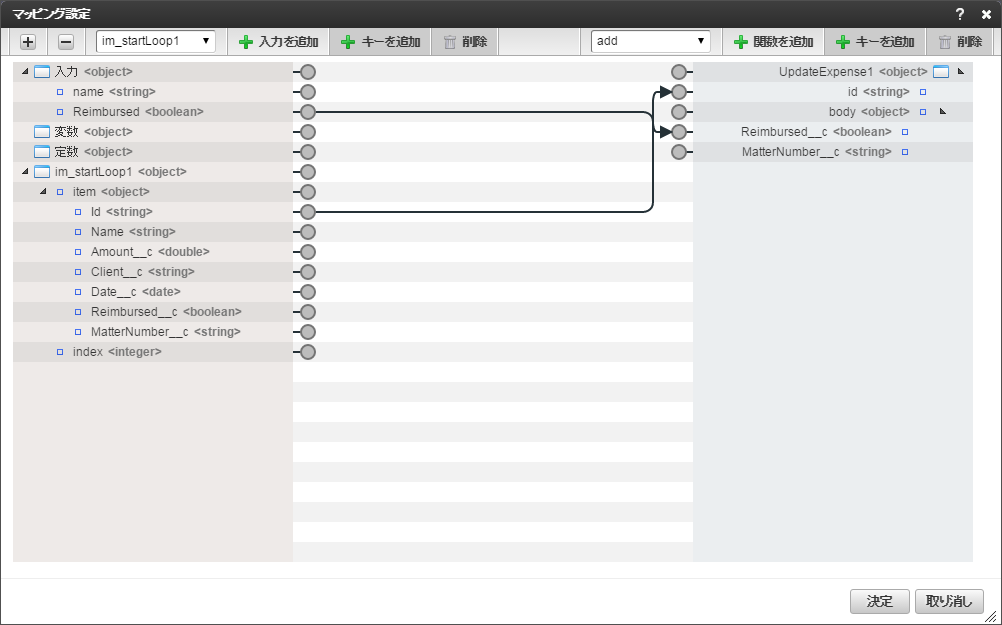The width and height of the screenshot is (1002, 625).
Task: Collapse the 入力 object node
Action: point(25,72)
